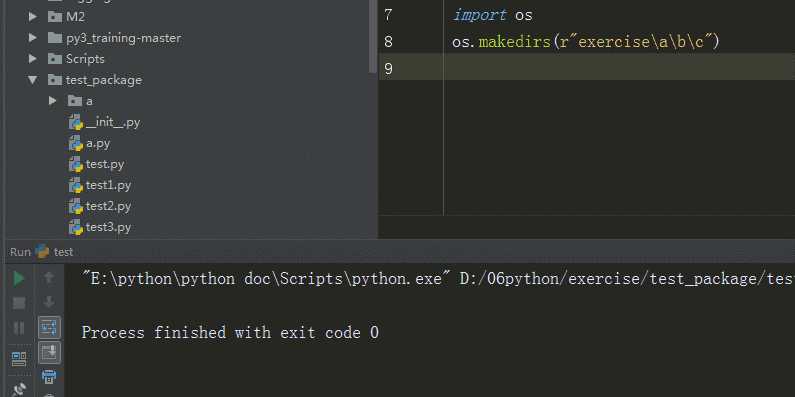Viewport: 795px width, 397px height.
Task: Click the Up the stack trace arrow
Action: click(x=49, y=277)
